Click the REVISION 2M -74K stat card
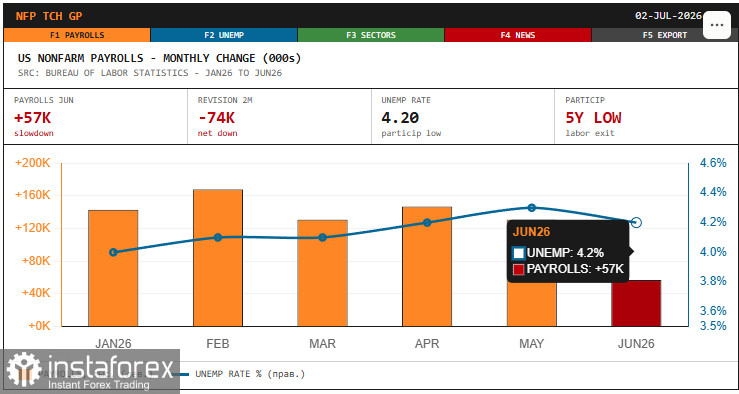 pyautogui.click(x=279, y=116)
